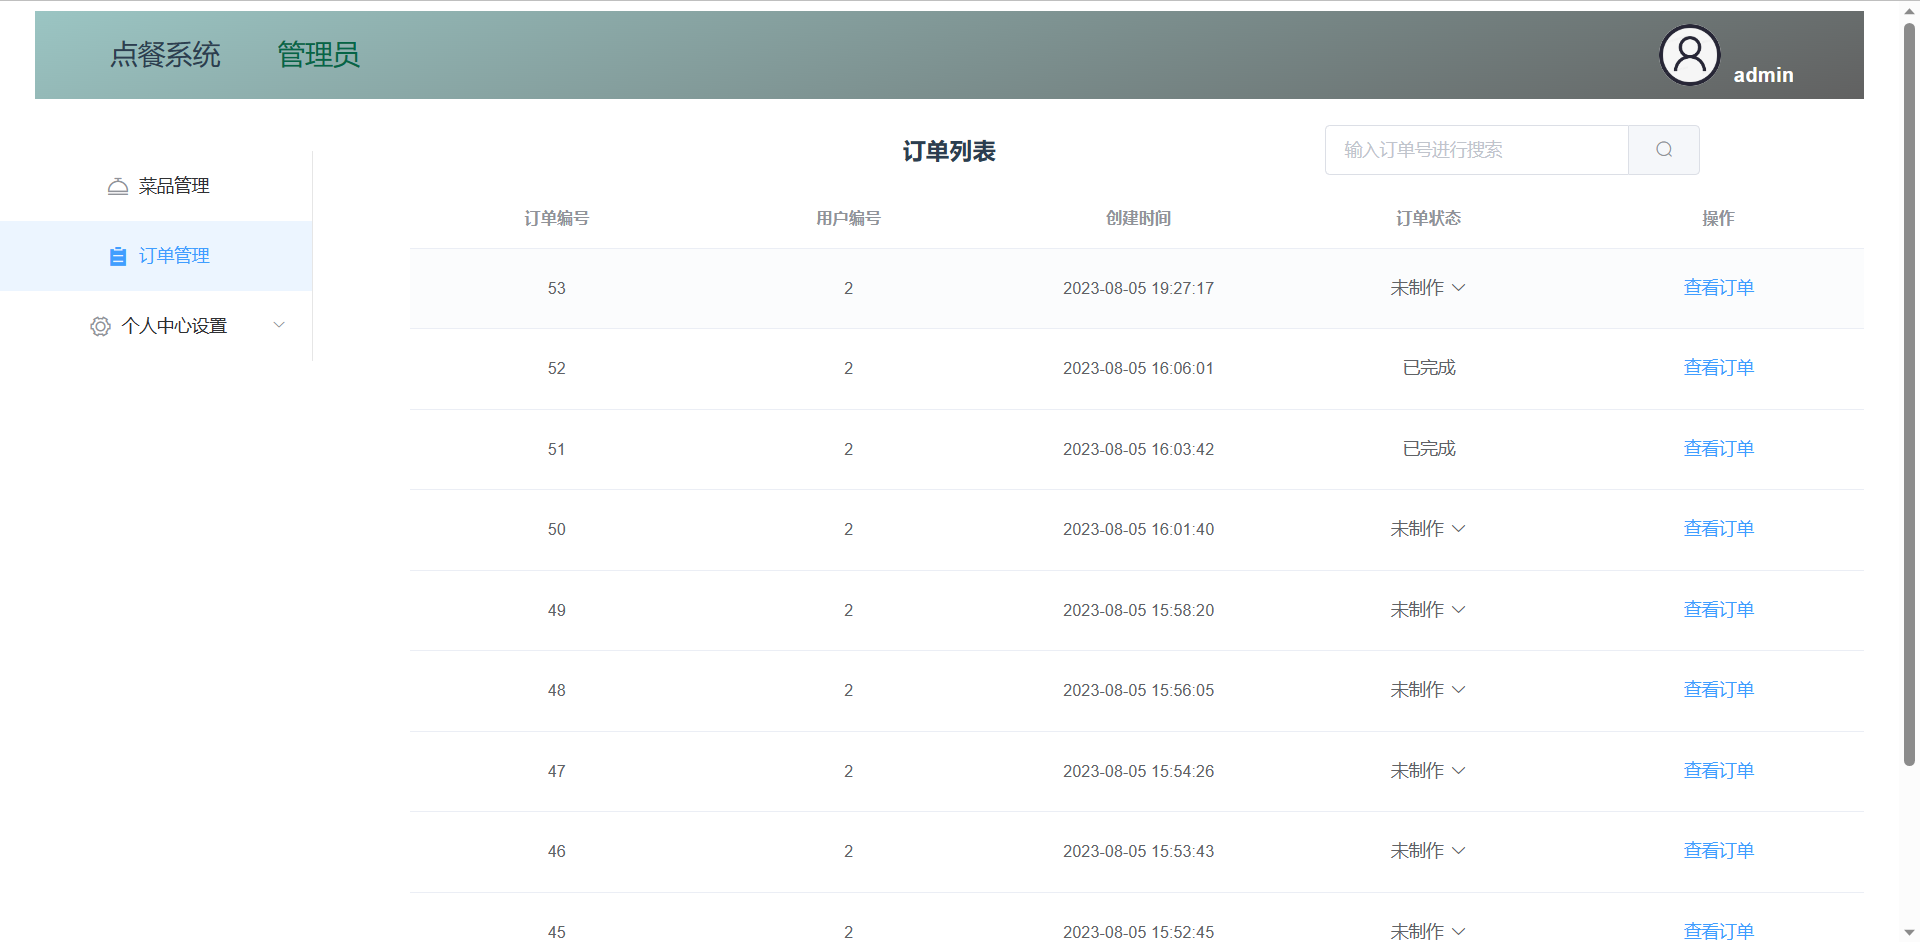Click order number 49 cell

pos(557,610)
